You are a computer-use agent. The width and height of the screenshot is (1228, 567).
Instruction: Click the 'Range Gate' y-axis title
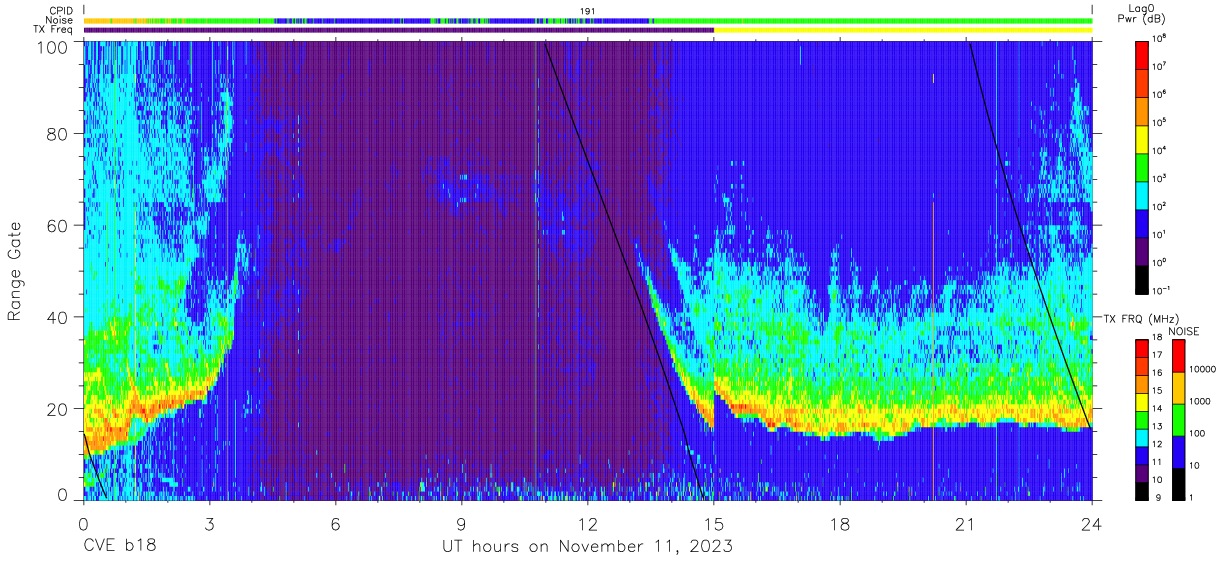(15, 271)
